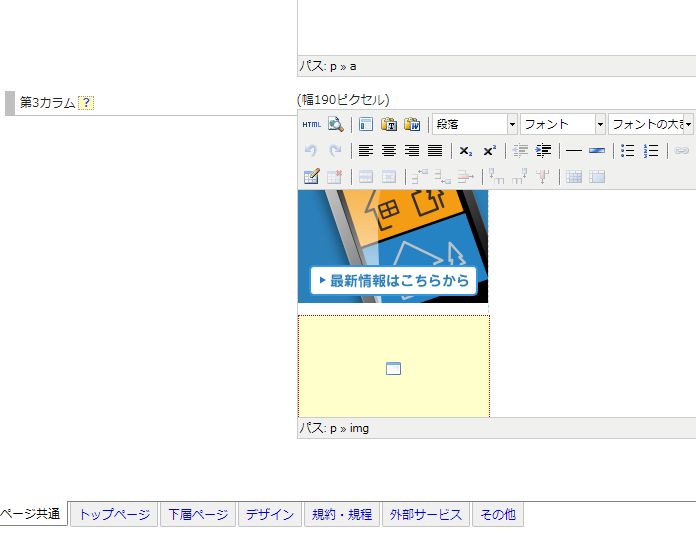
Task: Open the 規約・規程 tab
Action: tap(342, 514)
